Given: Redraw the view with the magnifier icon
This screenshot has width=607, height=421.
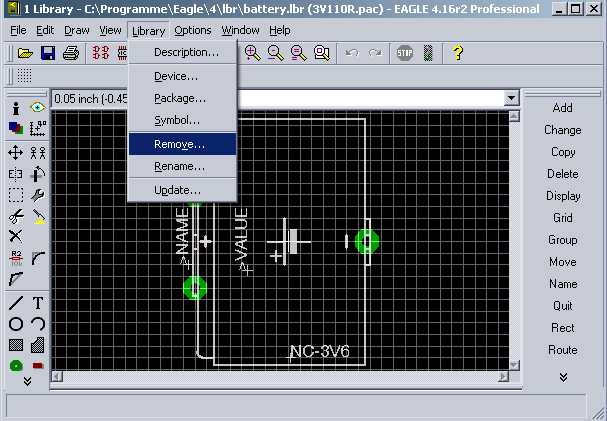Looking at the screenshot, I should 298,53.
